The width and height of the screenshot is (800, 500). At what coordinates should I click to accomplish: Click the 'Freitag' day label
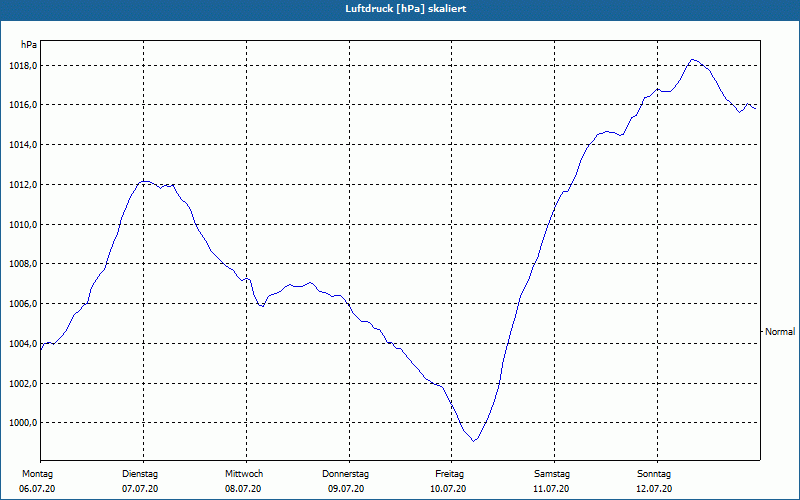point(449,474)
